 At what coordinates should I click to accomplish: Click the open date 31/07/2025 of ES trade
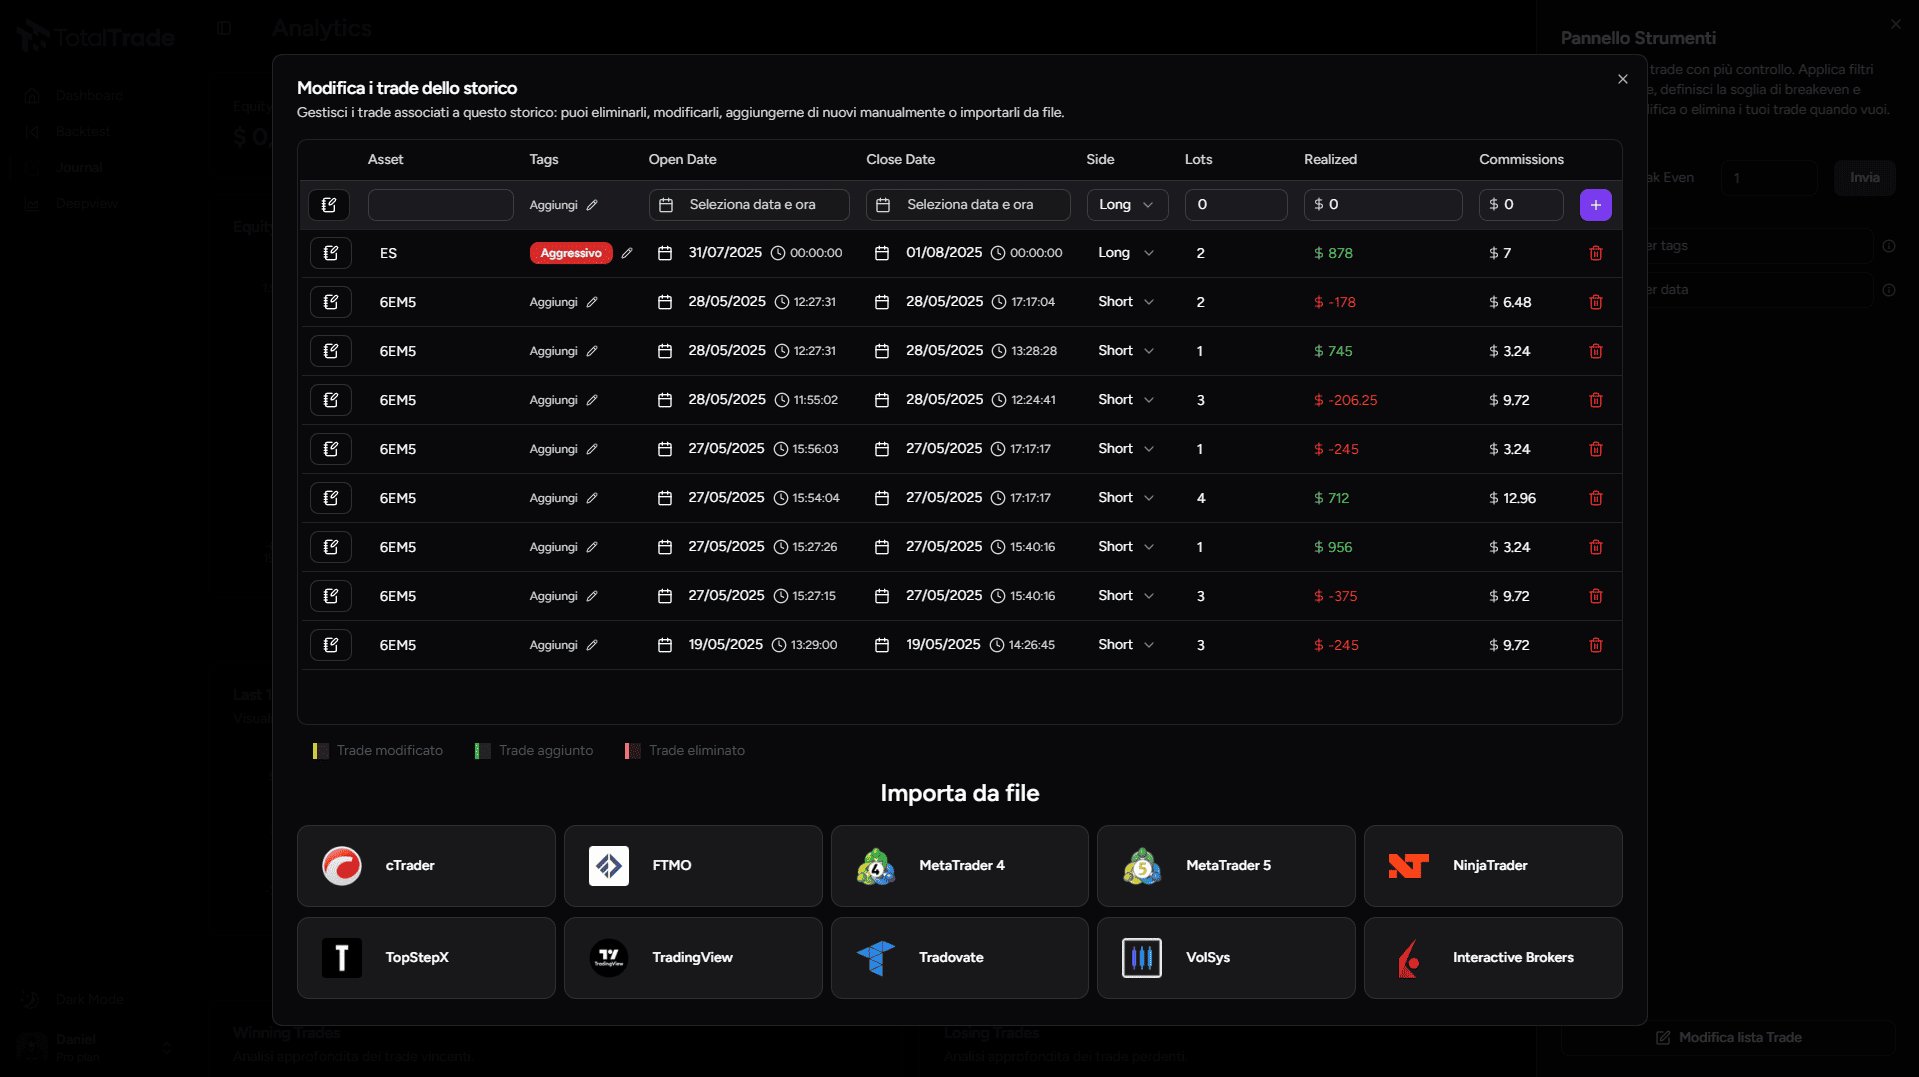(725, 253)
